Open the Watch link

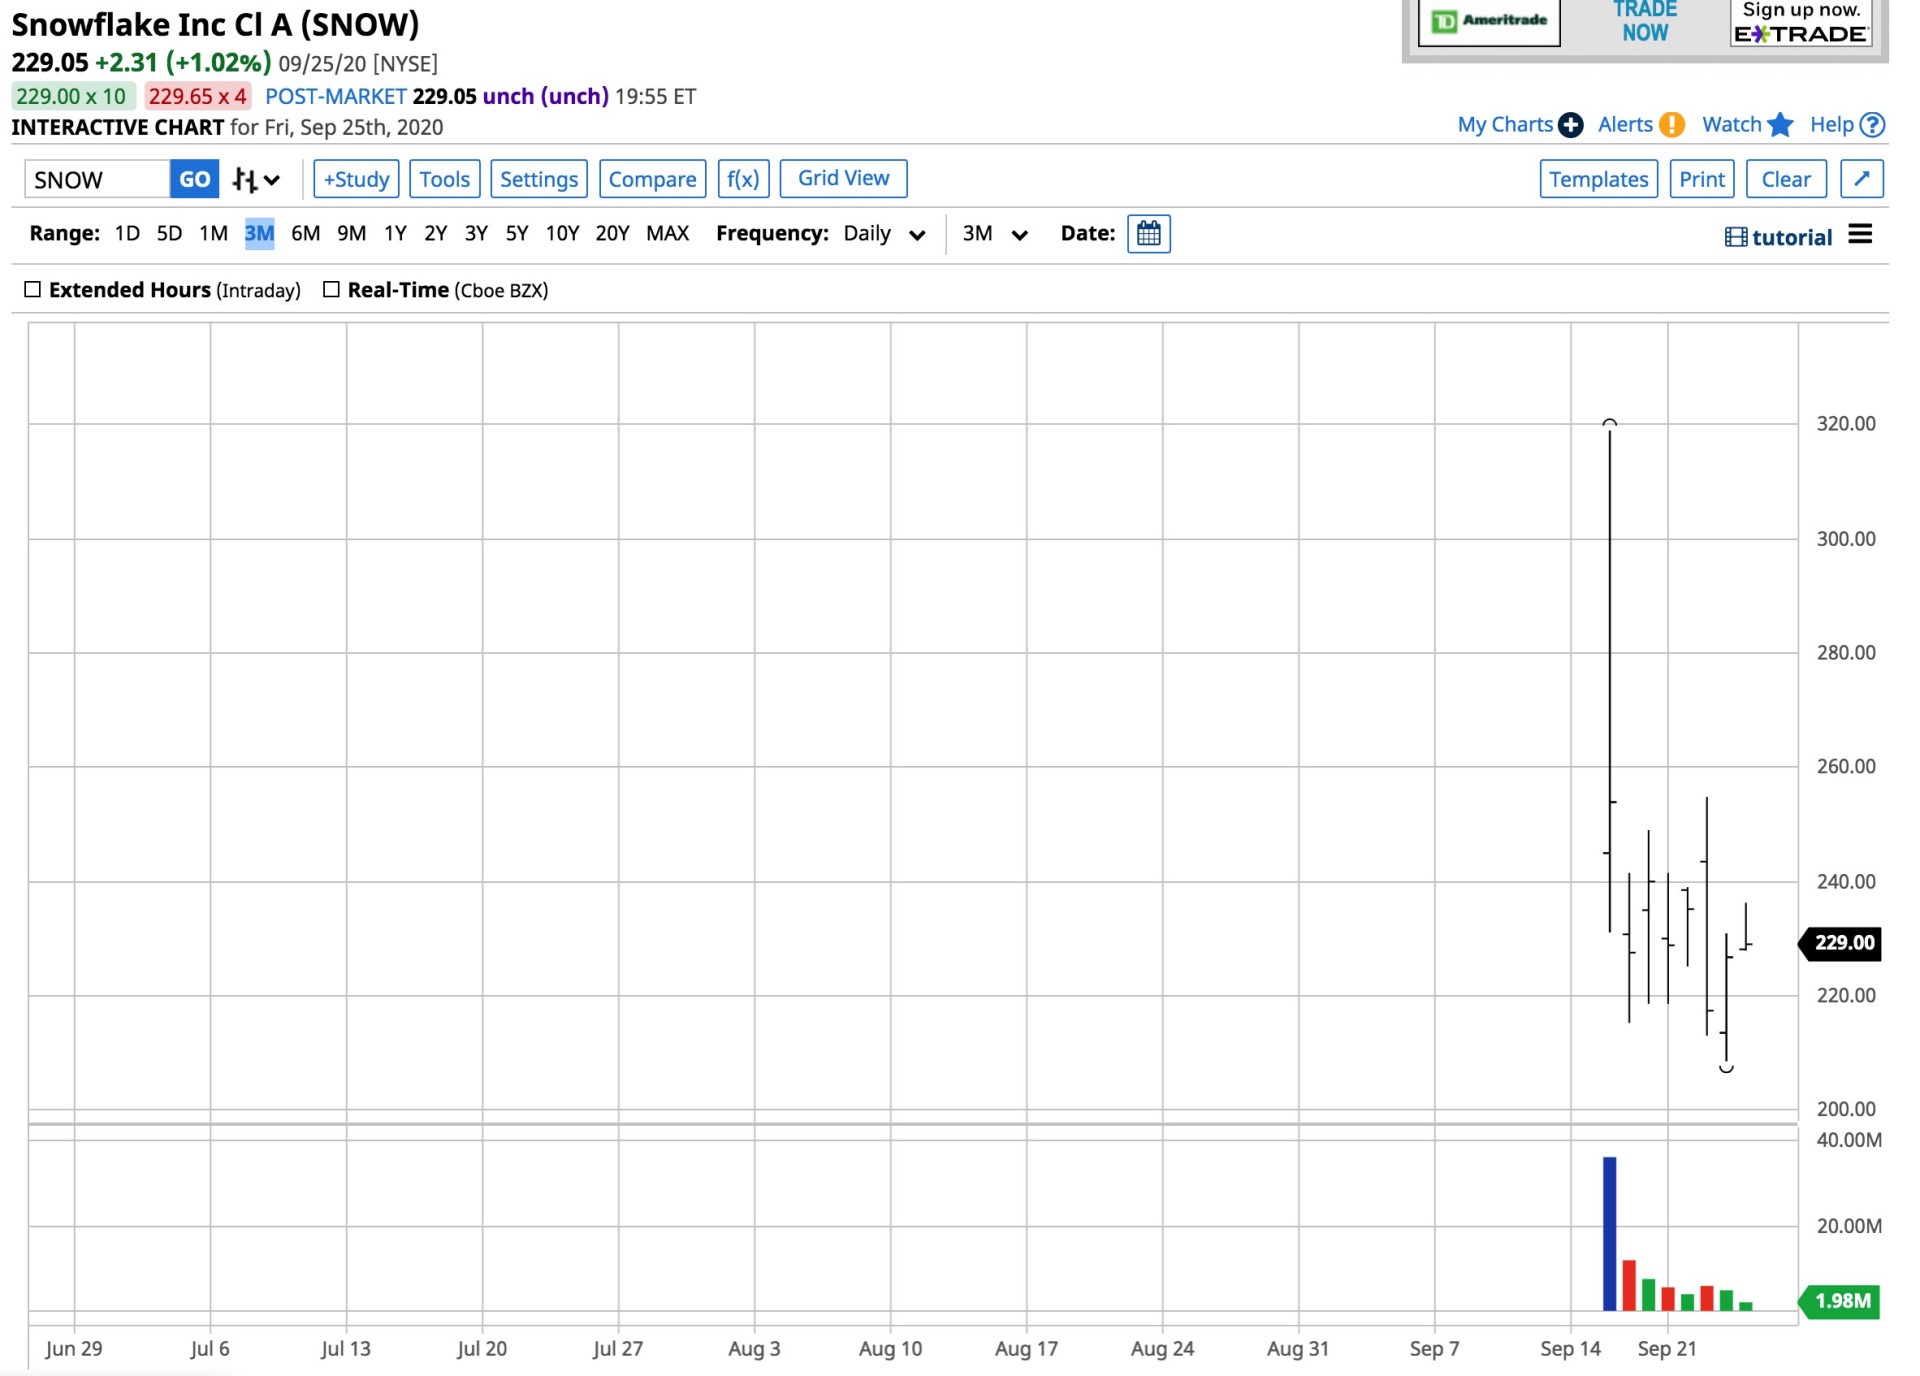pyautogui.click(x=1731, y=124)
